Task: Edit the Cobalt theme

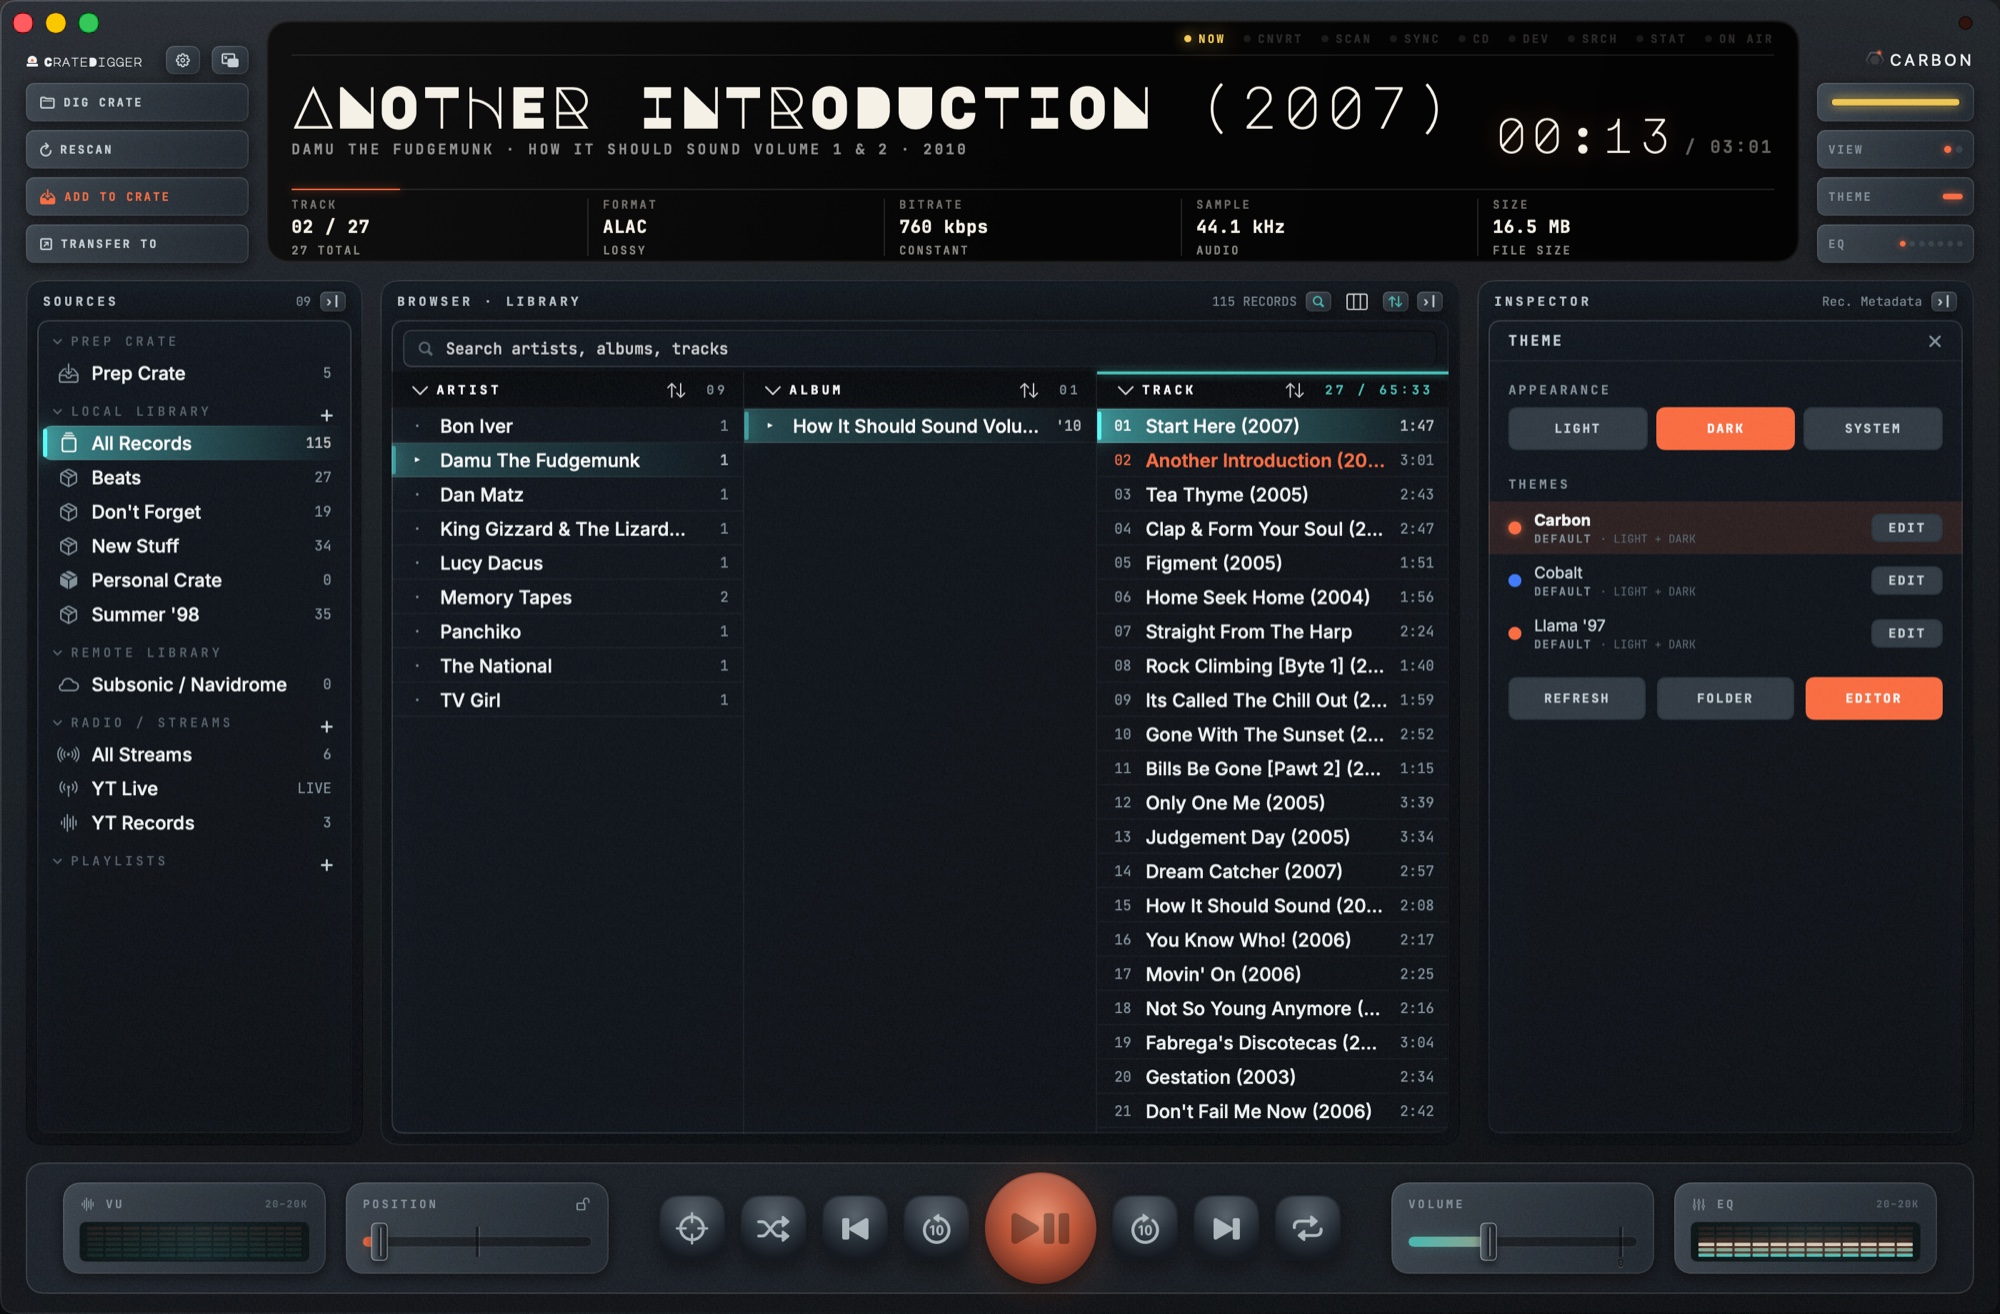Action: (x=1906, y=580)
